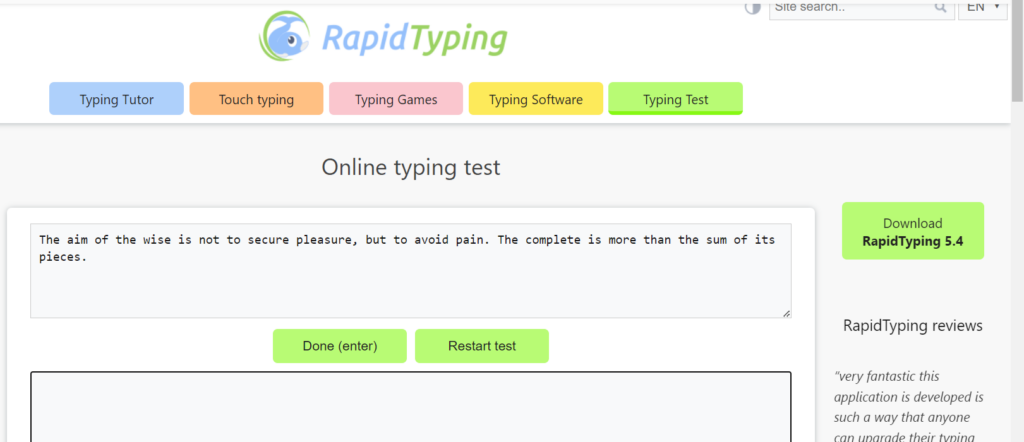The height and width of the screenshot is (442, 1024).
Task: Switch to the Touch typing tab
Action: click(x=256, y=99)
